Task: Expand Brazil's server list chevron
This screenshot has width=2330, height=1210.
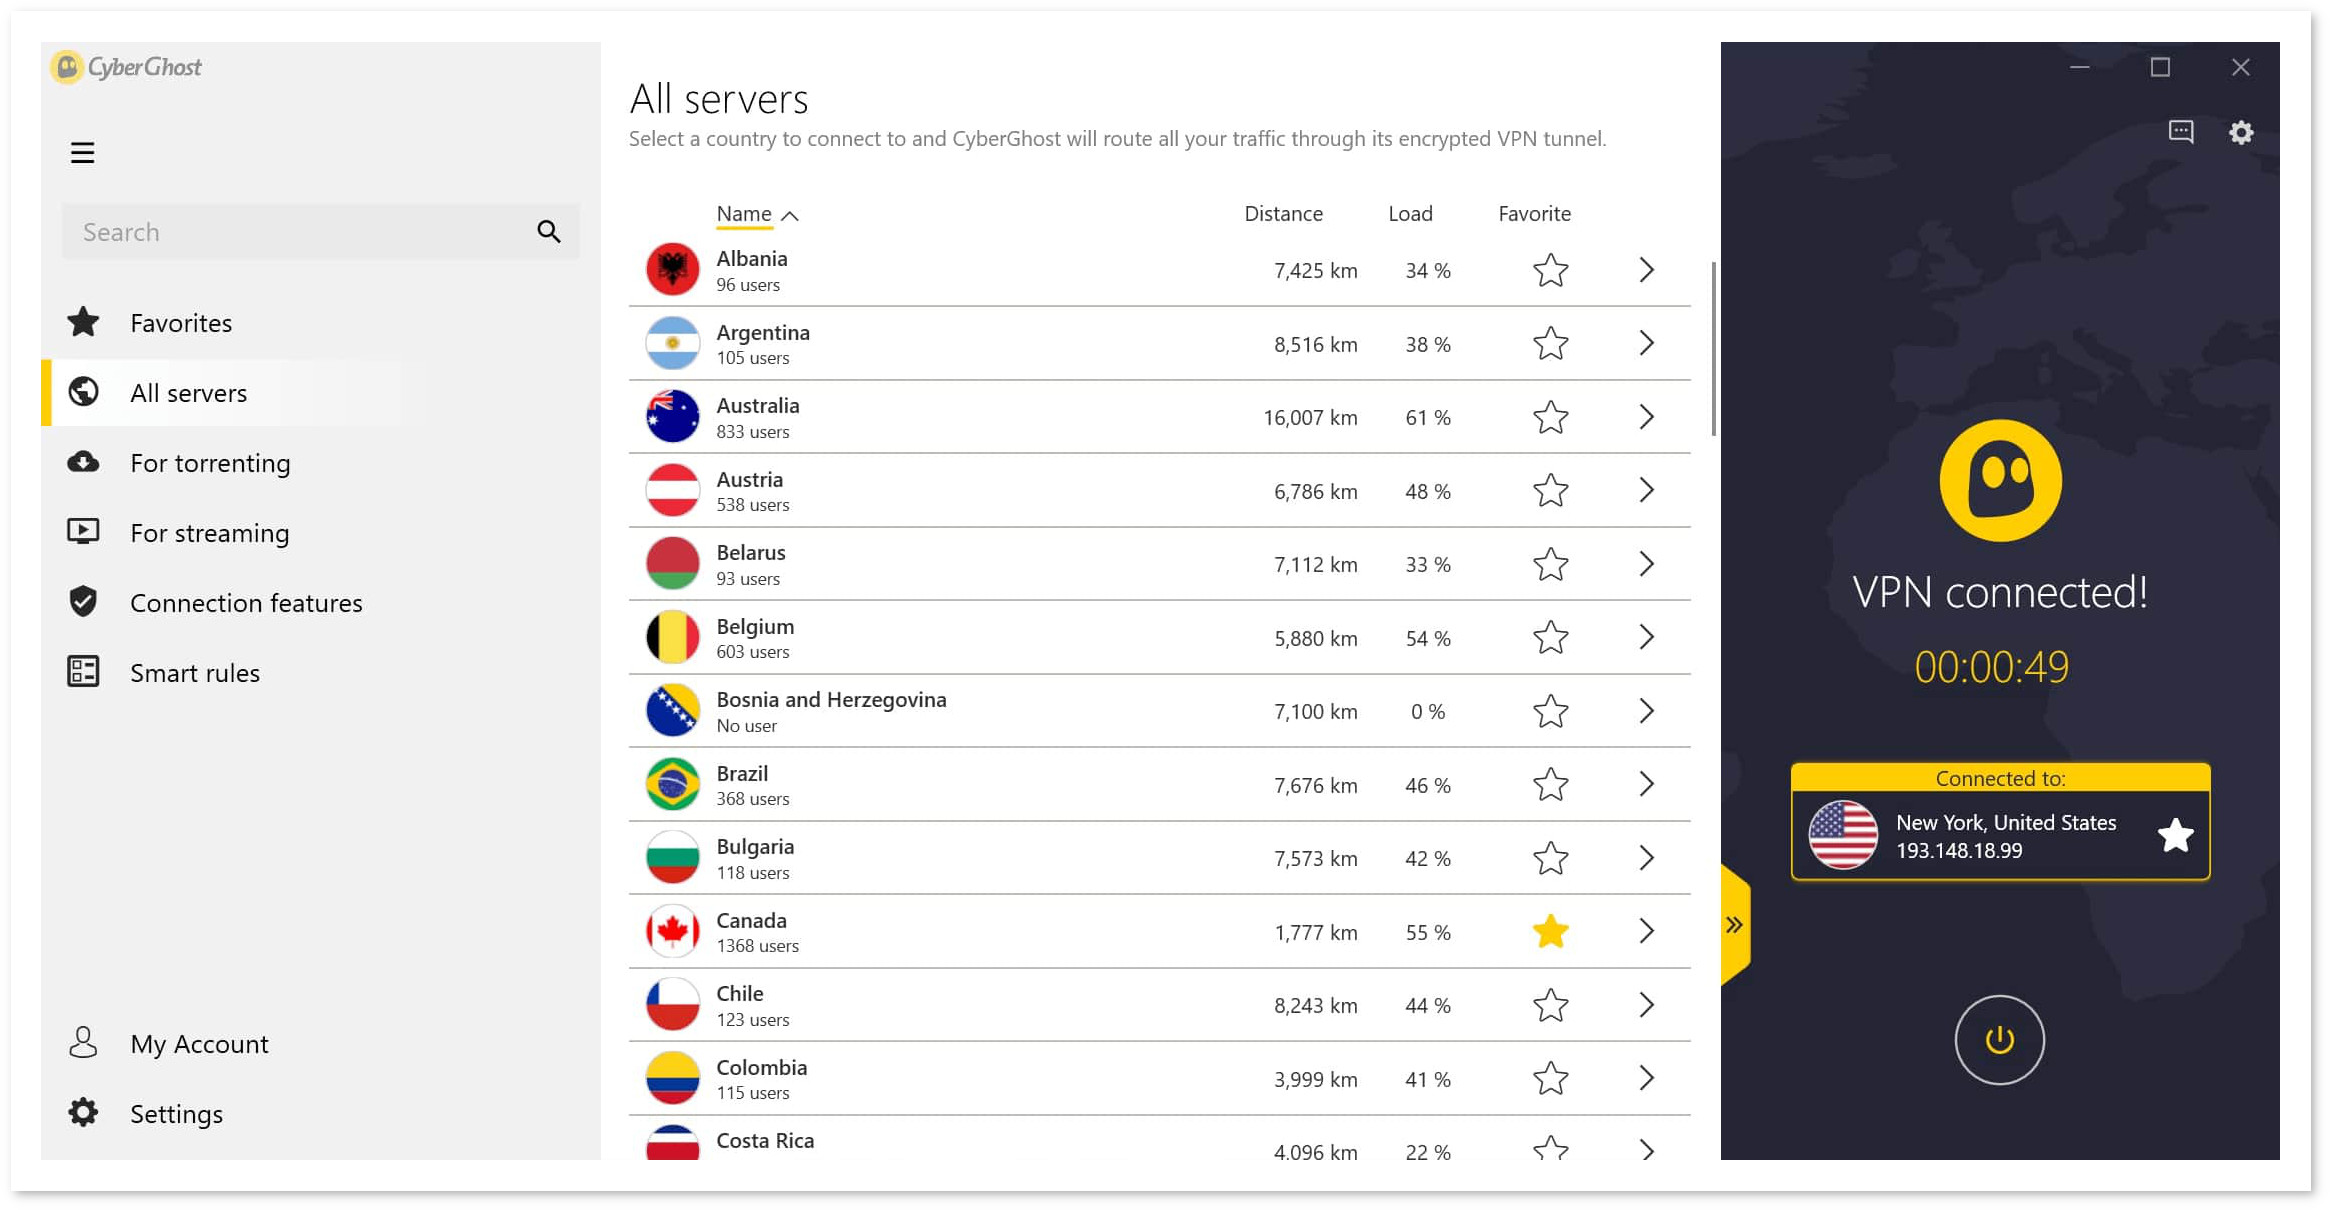Action: point(1646,784)
